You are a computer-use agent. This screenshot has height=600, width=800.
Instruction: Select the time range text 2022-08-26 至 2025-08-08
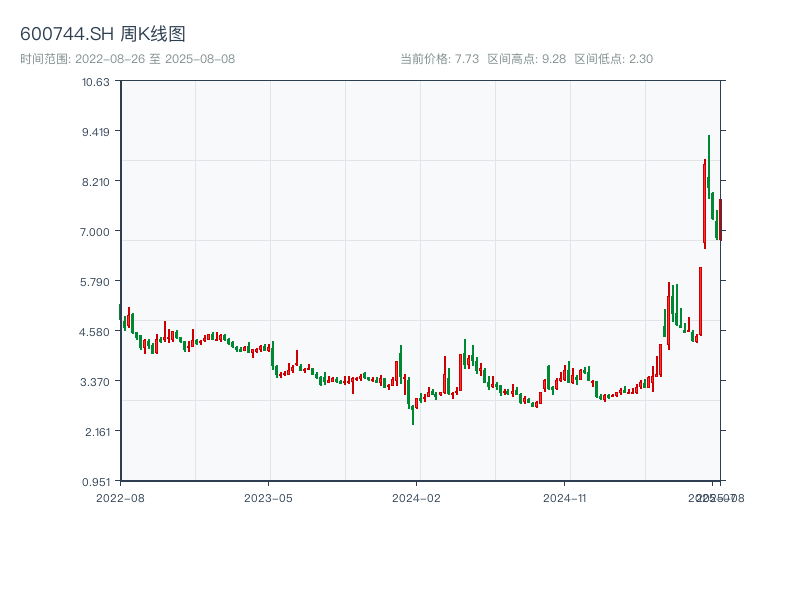tap(155, 59)
